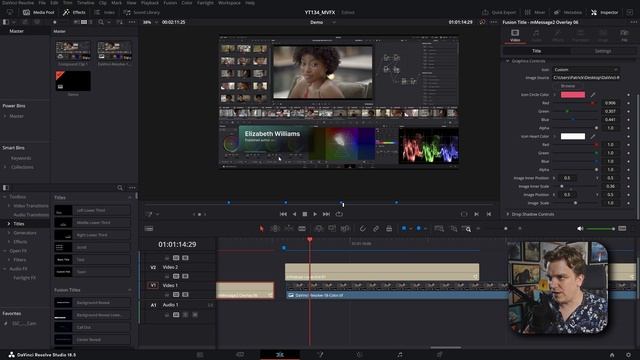The image size is (640, 360).
Task: Switch to the Fairlight page music note icon
Action: pyautogui.click(x=400, y=355)
